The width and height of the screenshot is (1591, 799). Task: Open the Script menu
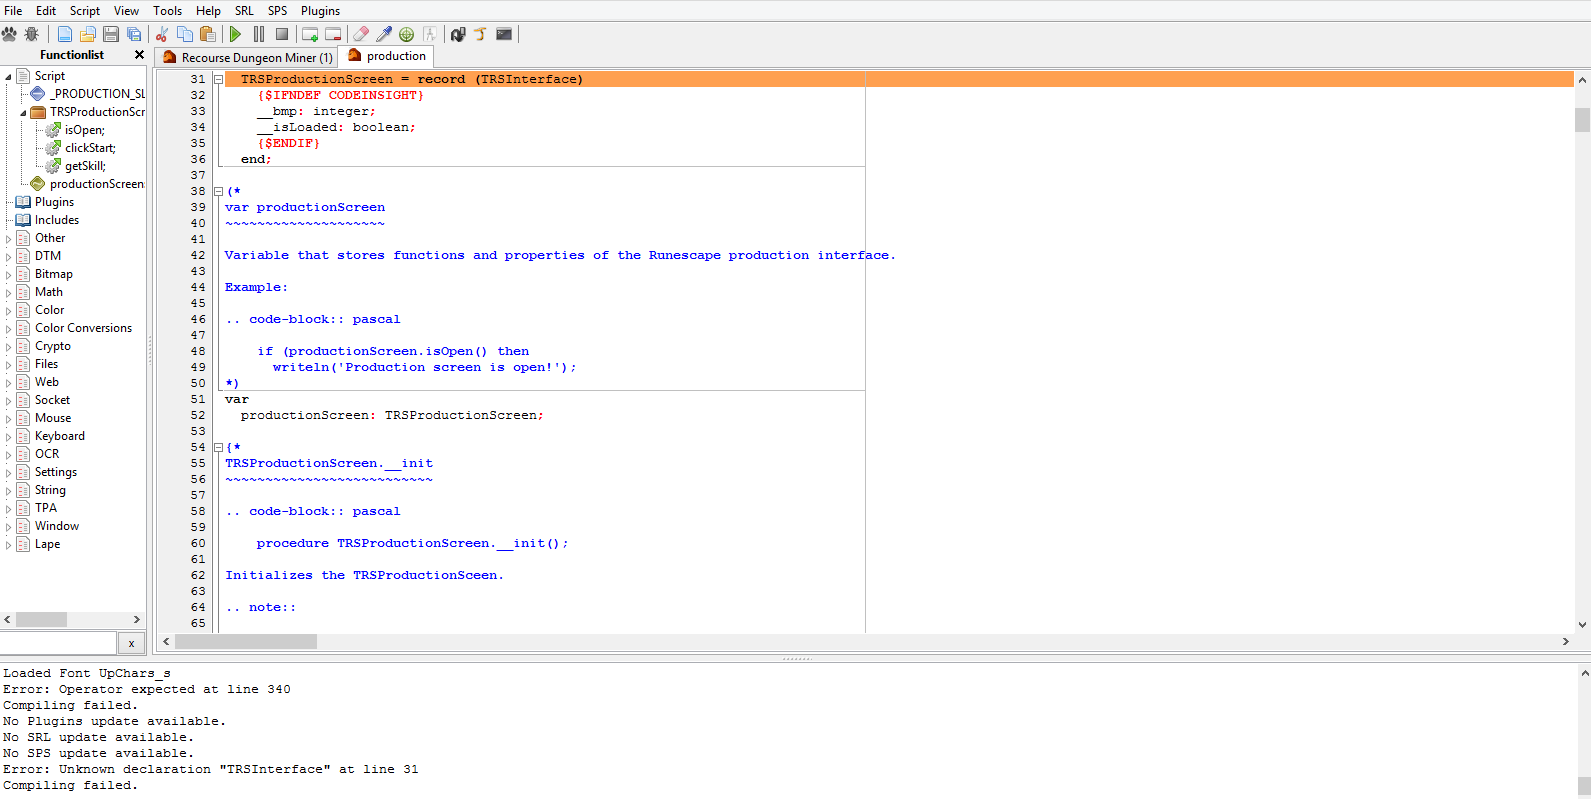tap(85, 11)
